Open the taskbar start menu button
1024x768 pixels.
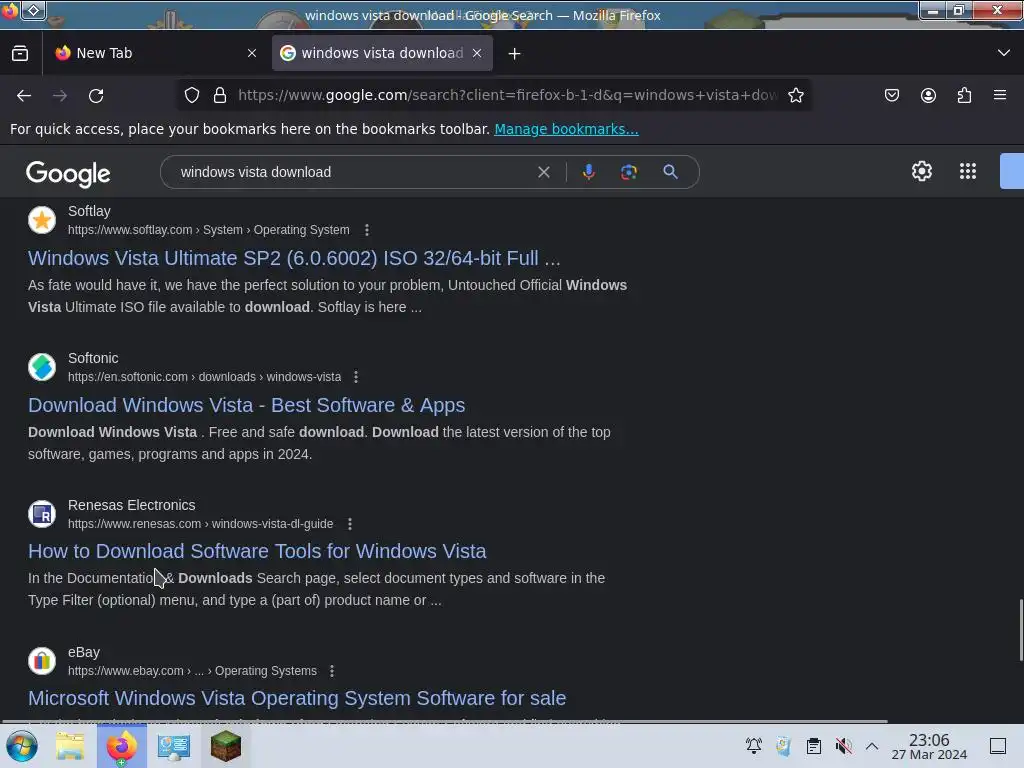point(22,746)
